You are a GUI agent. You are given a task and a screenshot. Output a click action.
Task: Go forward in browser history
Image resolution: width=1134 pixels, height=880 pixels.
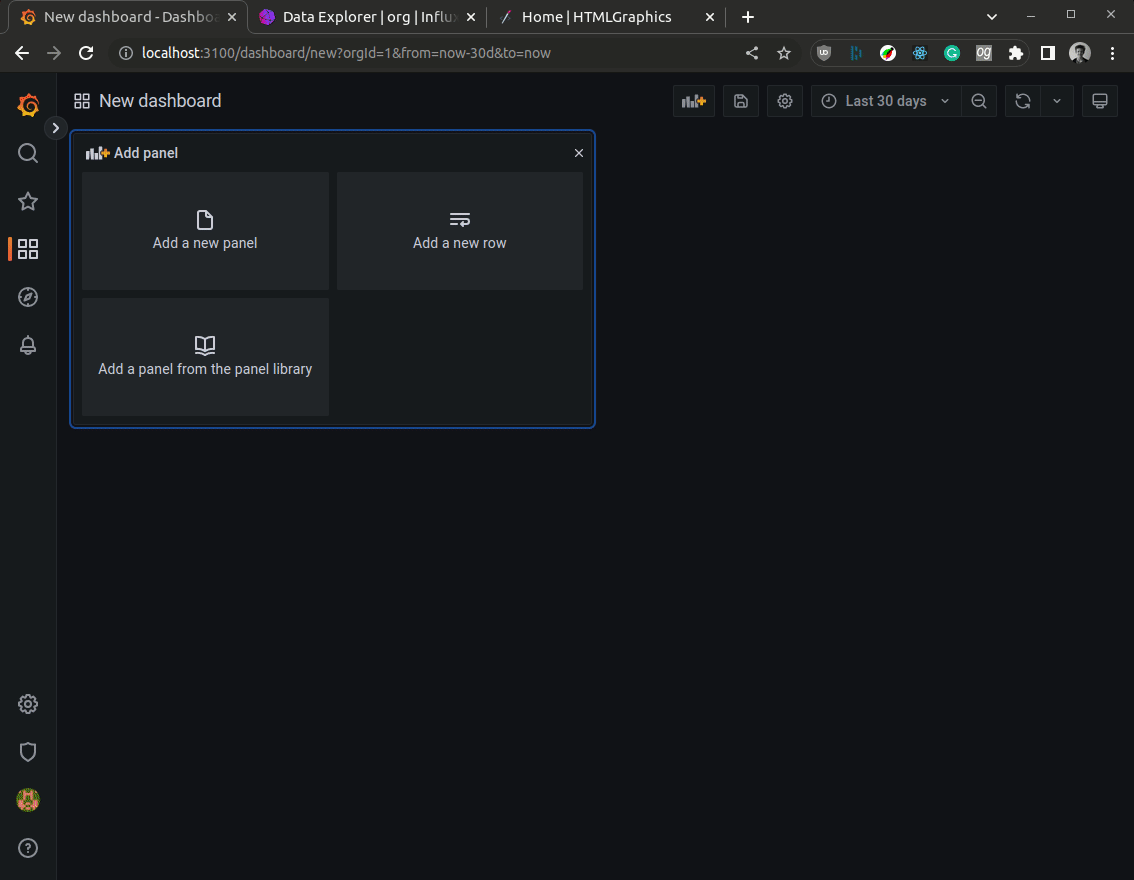54,53
